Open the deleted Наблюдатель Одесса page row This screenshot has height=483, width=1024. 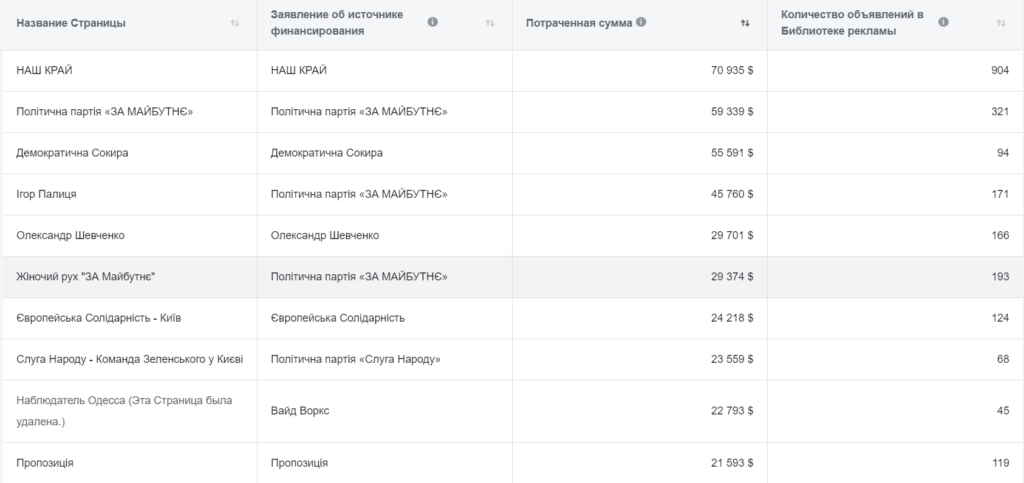[124, 411]
